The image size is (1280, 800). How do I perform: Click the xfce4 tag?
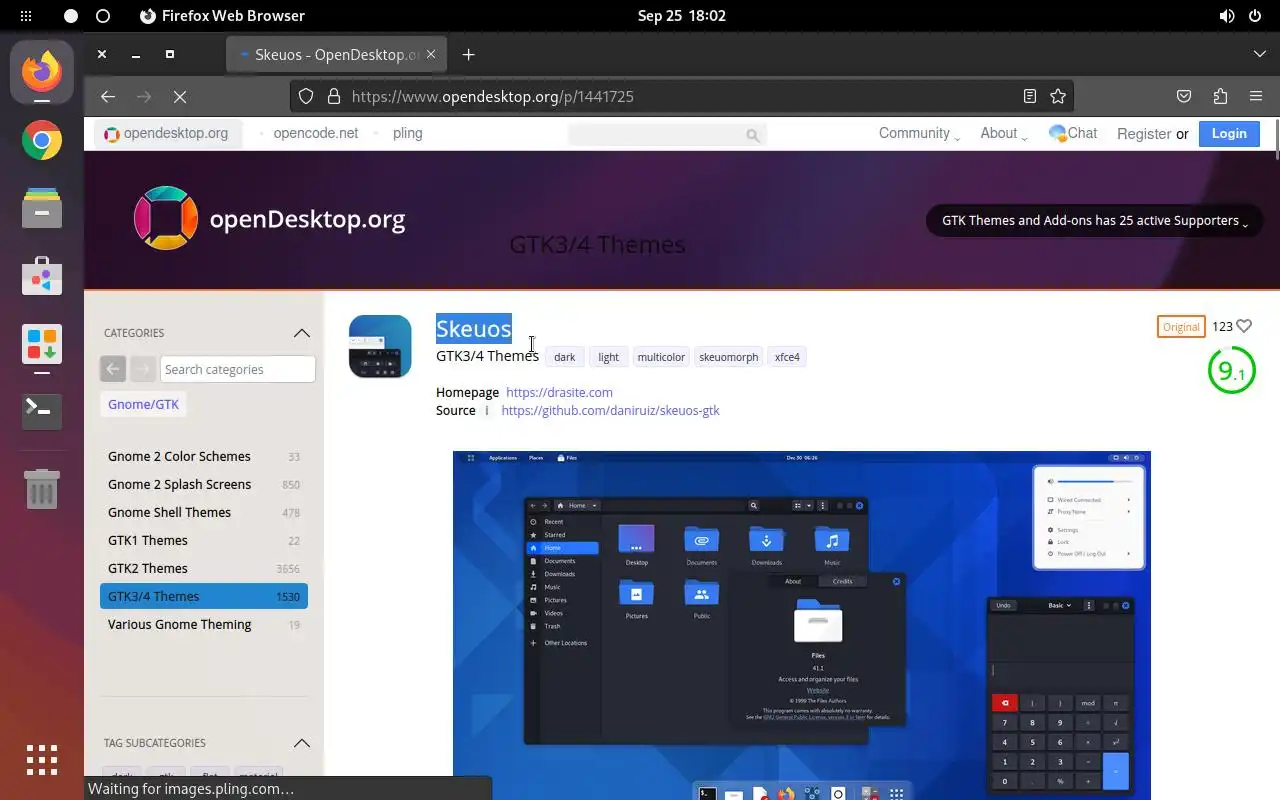pos(787,357)
